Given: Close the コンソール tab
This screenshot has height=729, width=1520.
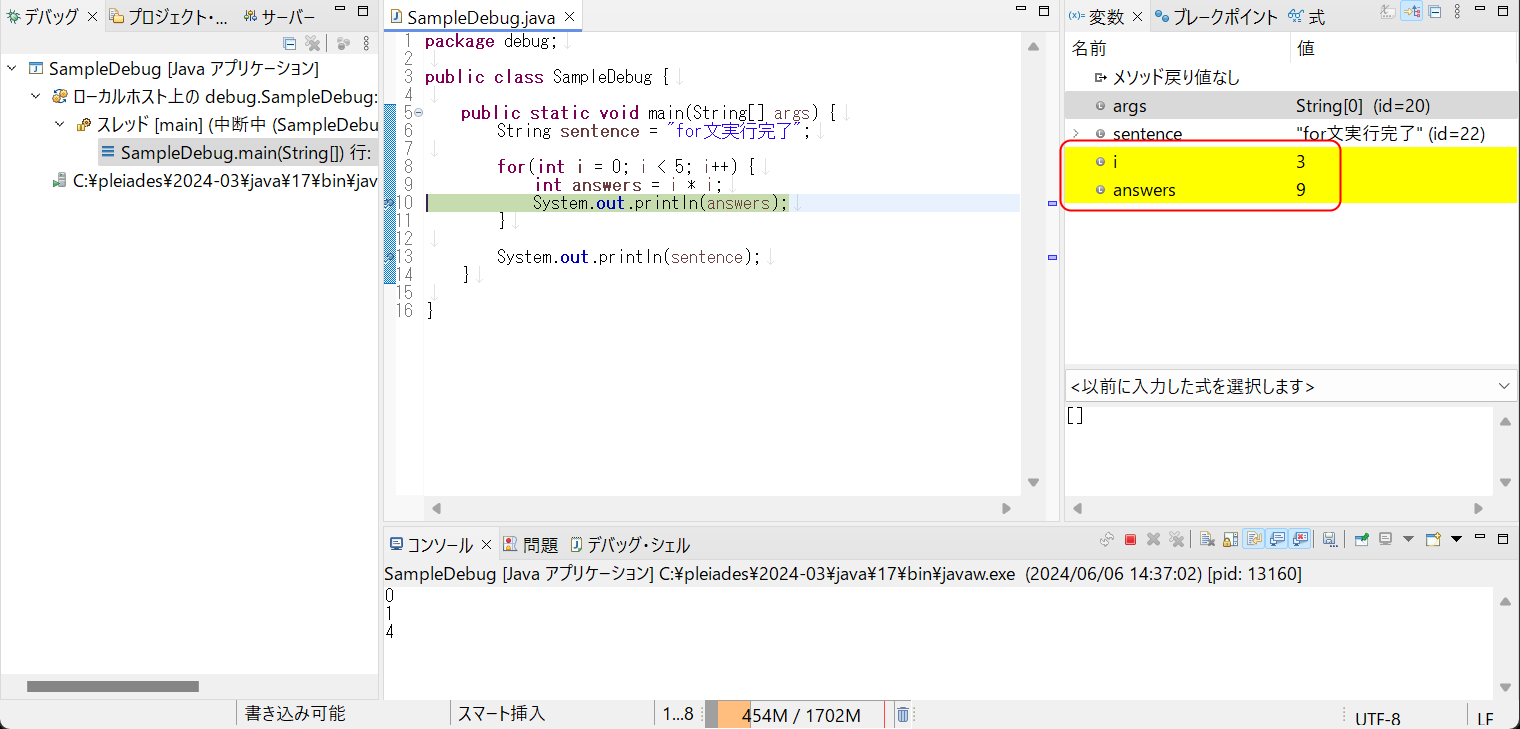Looking at the screenshot, I should (x=487, y=545).
